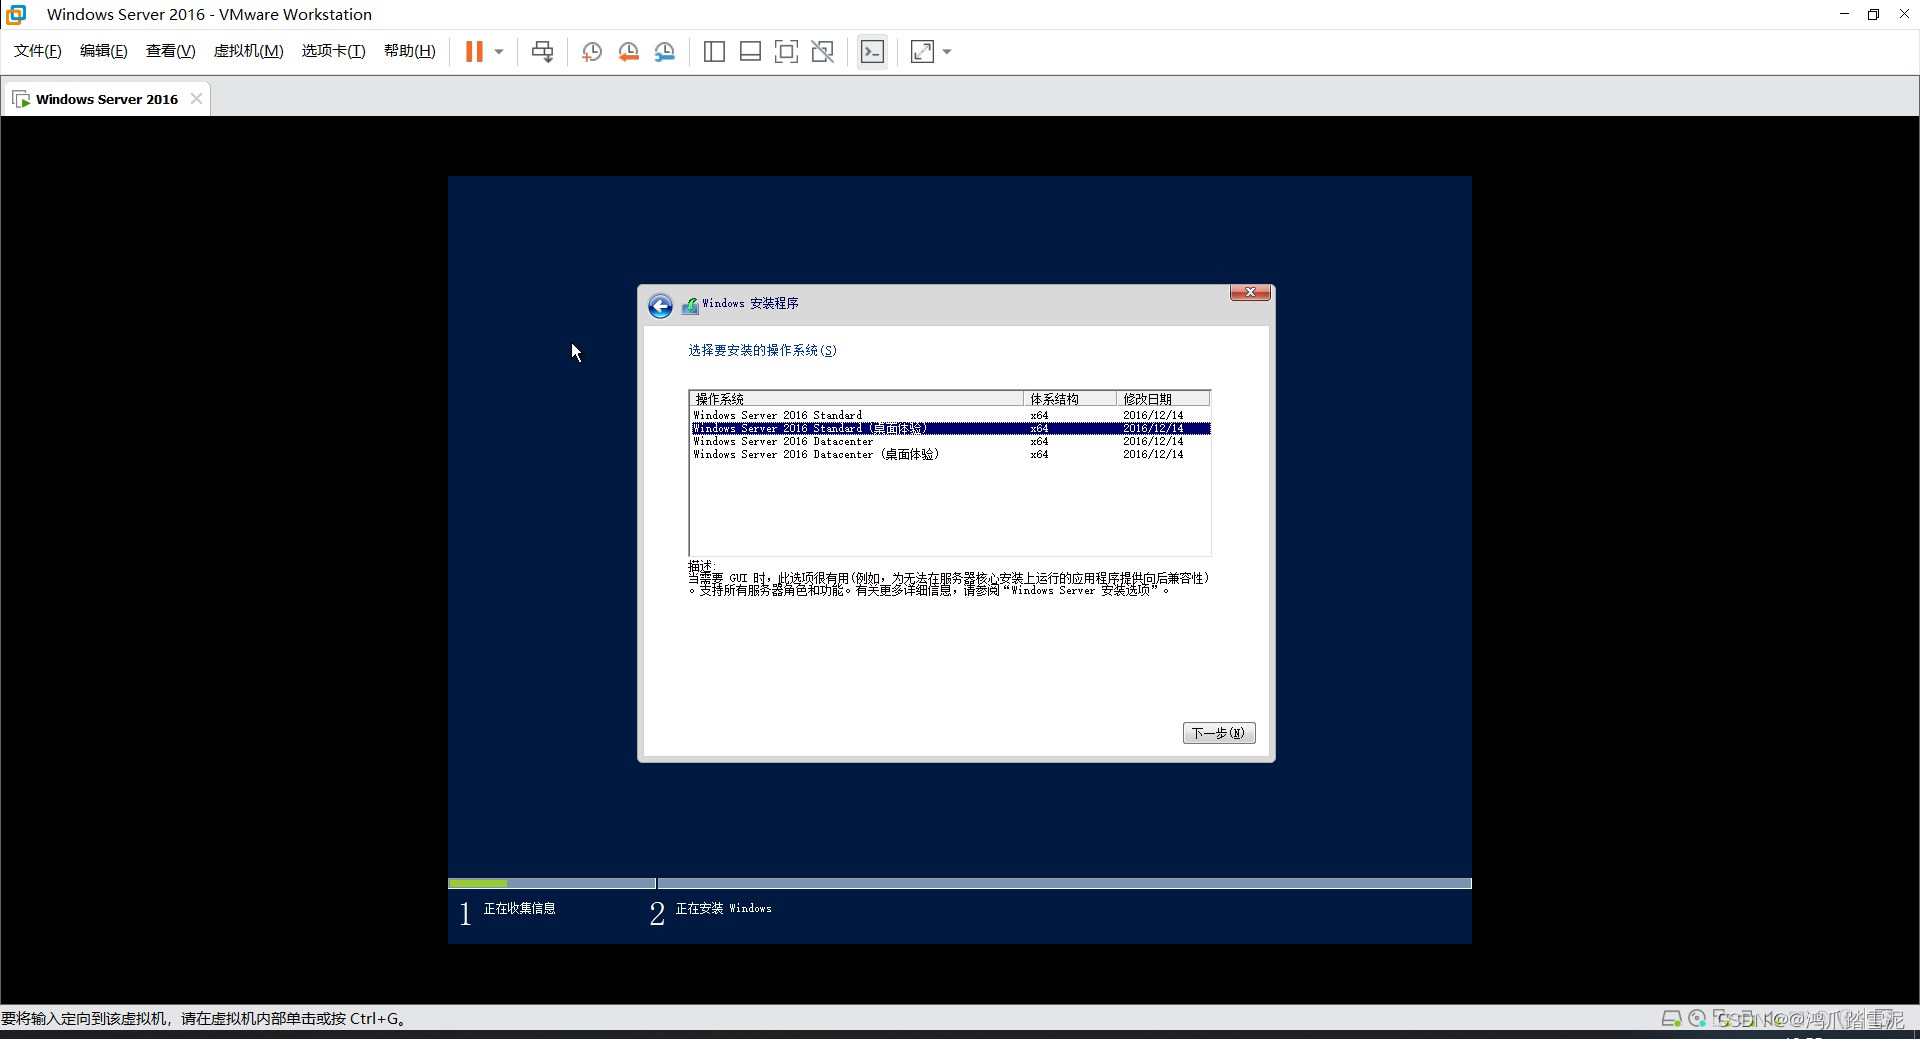Open the 虚拟机(M) menu
The height and width of the screenshot is (1039, 1920).
tap(248, 51)
